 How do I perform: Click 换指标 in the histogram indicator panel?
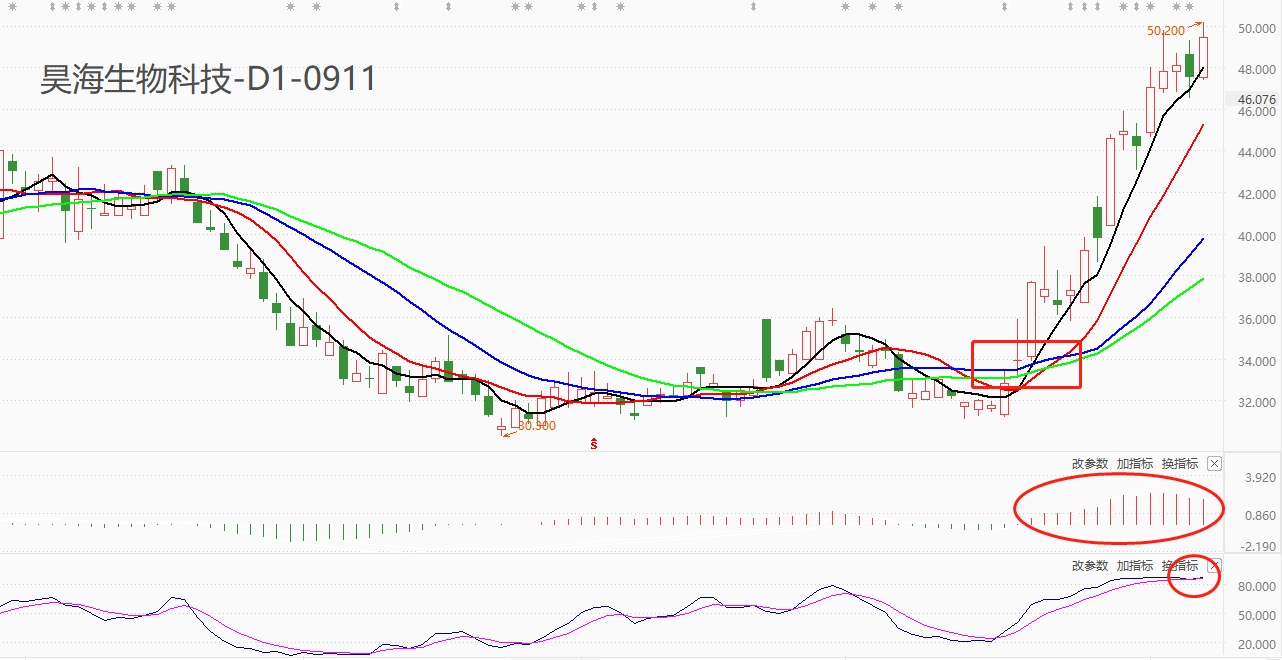click(x=1180, y=464)
